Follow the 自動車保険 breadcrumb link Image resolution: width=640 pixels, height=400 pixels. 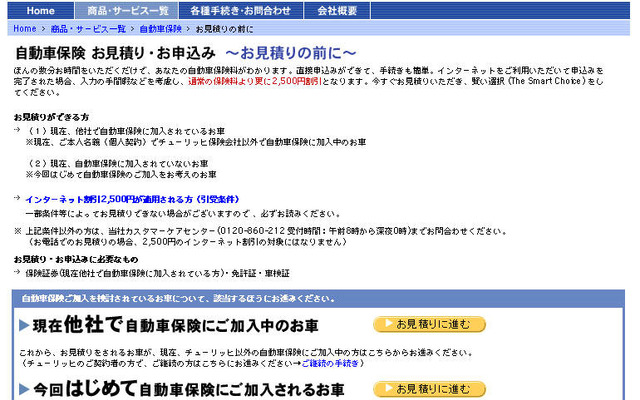[x=160, y=29]
